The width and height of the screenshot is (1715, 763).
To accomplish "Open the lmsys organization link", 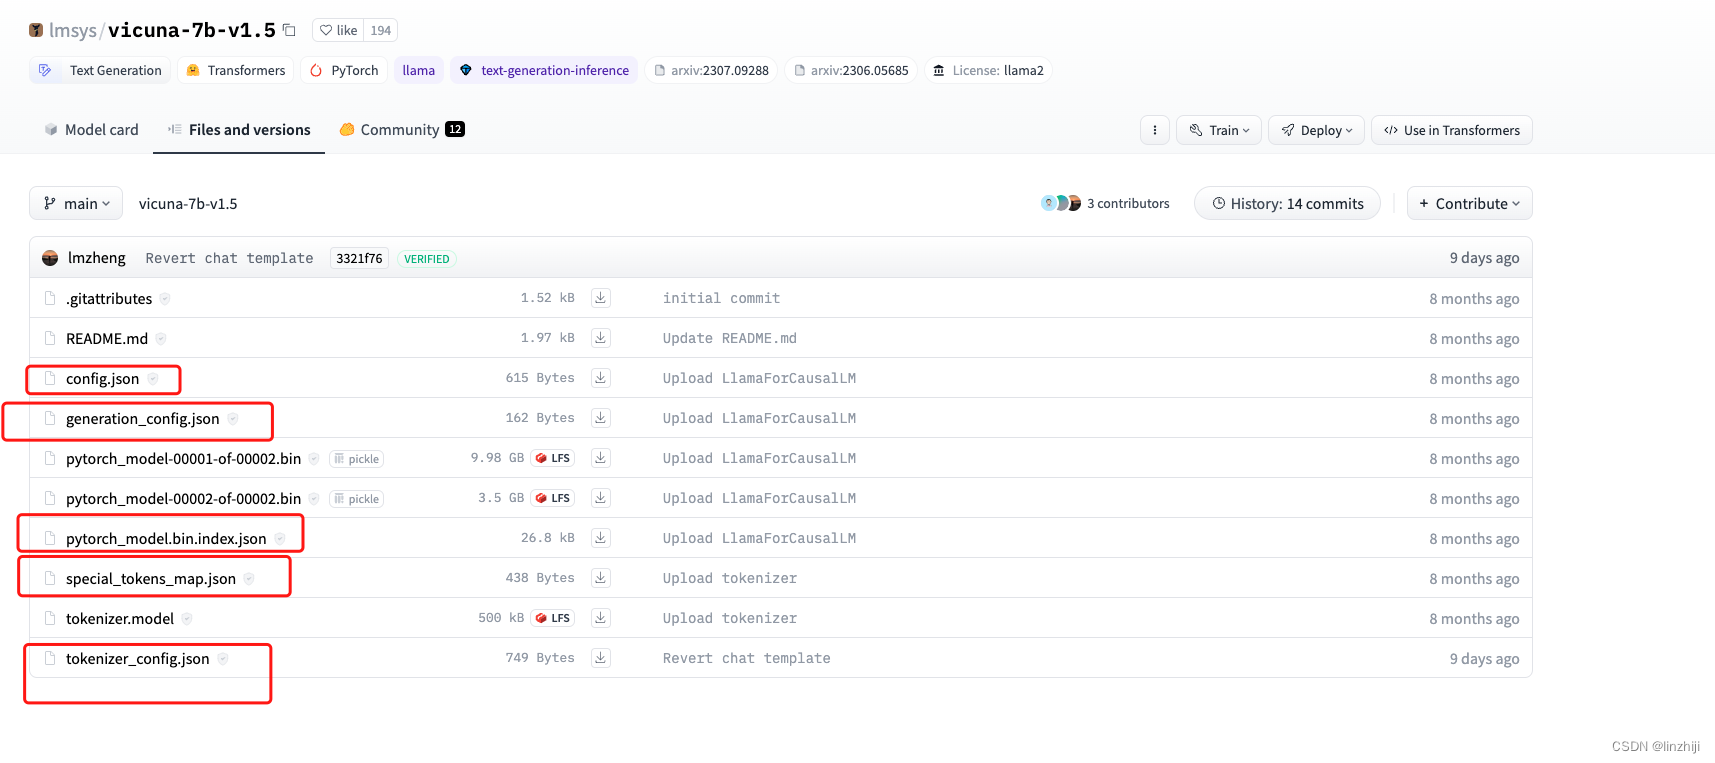I will (x=73, y=30).
